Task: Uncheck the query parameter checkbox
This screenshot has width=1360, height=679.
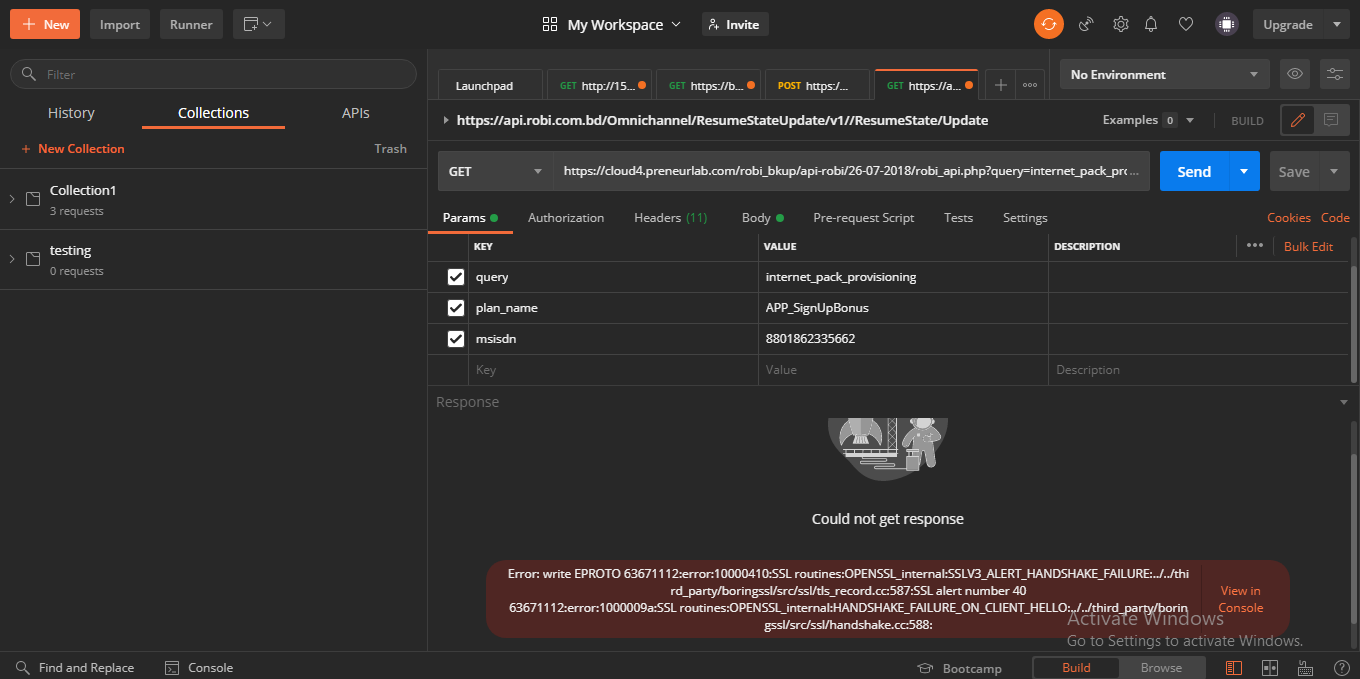Action: click(456, 277)
